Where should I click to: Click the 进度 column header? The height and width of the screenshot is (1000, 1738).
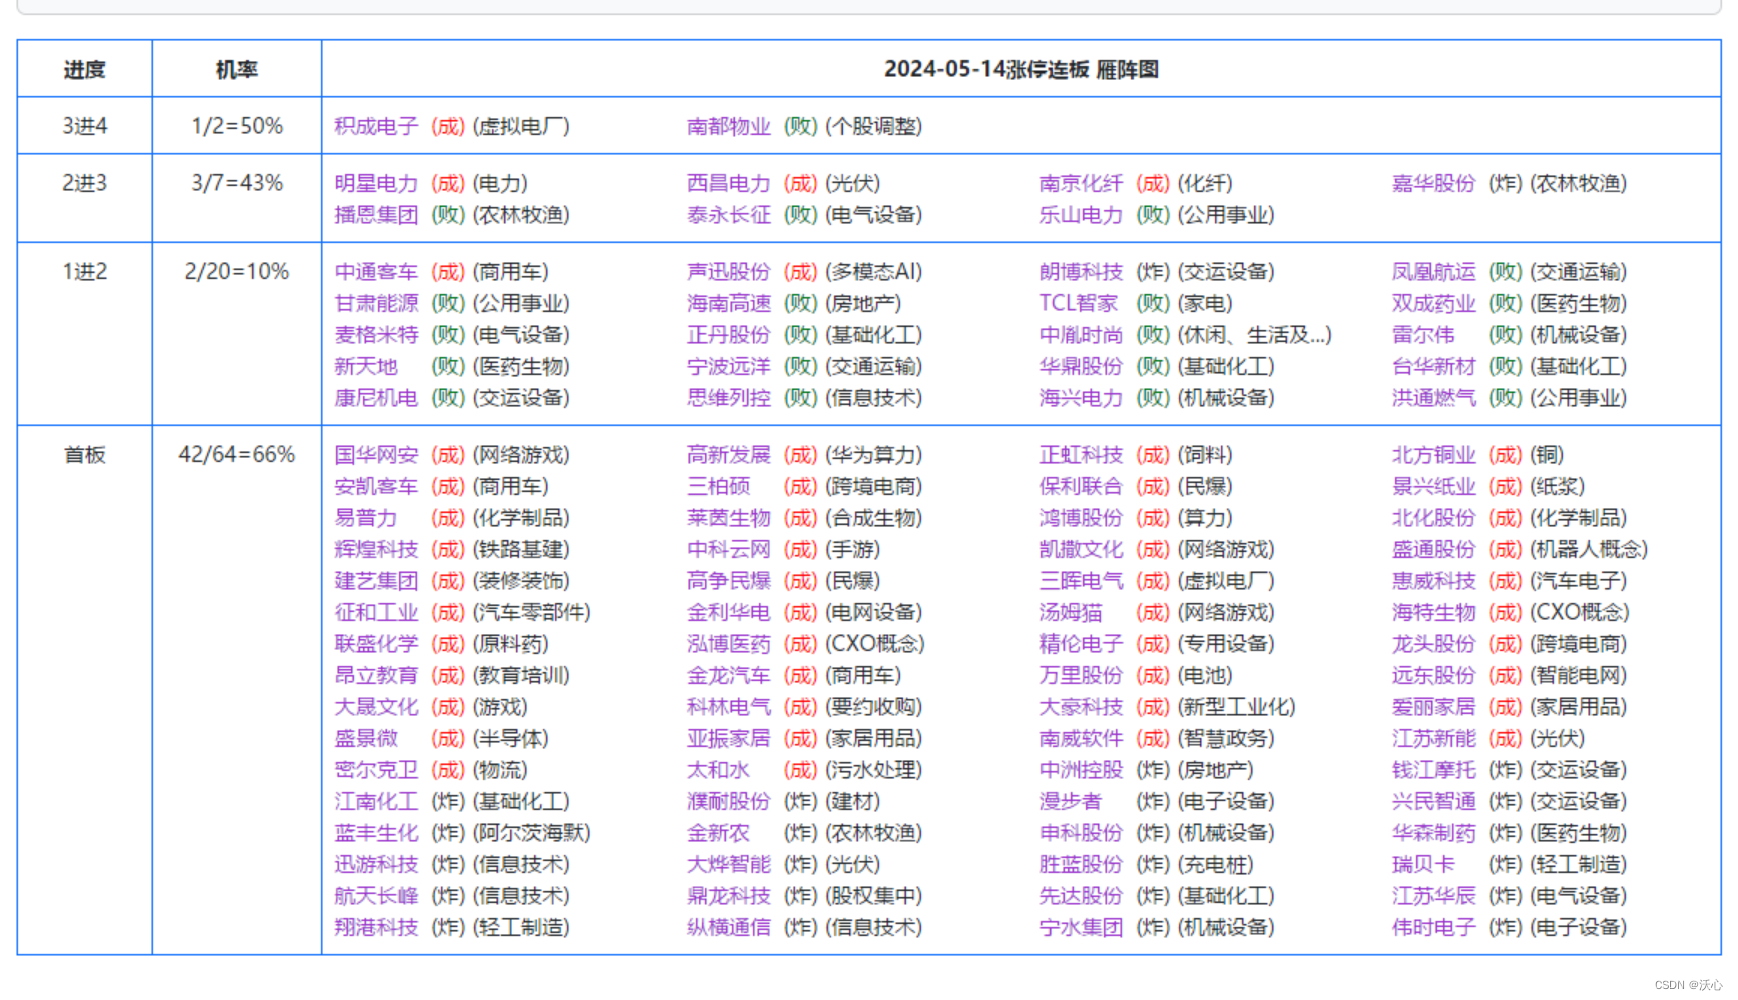84,70
